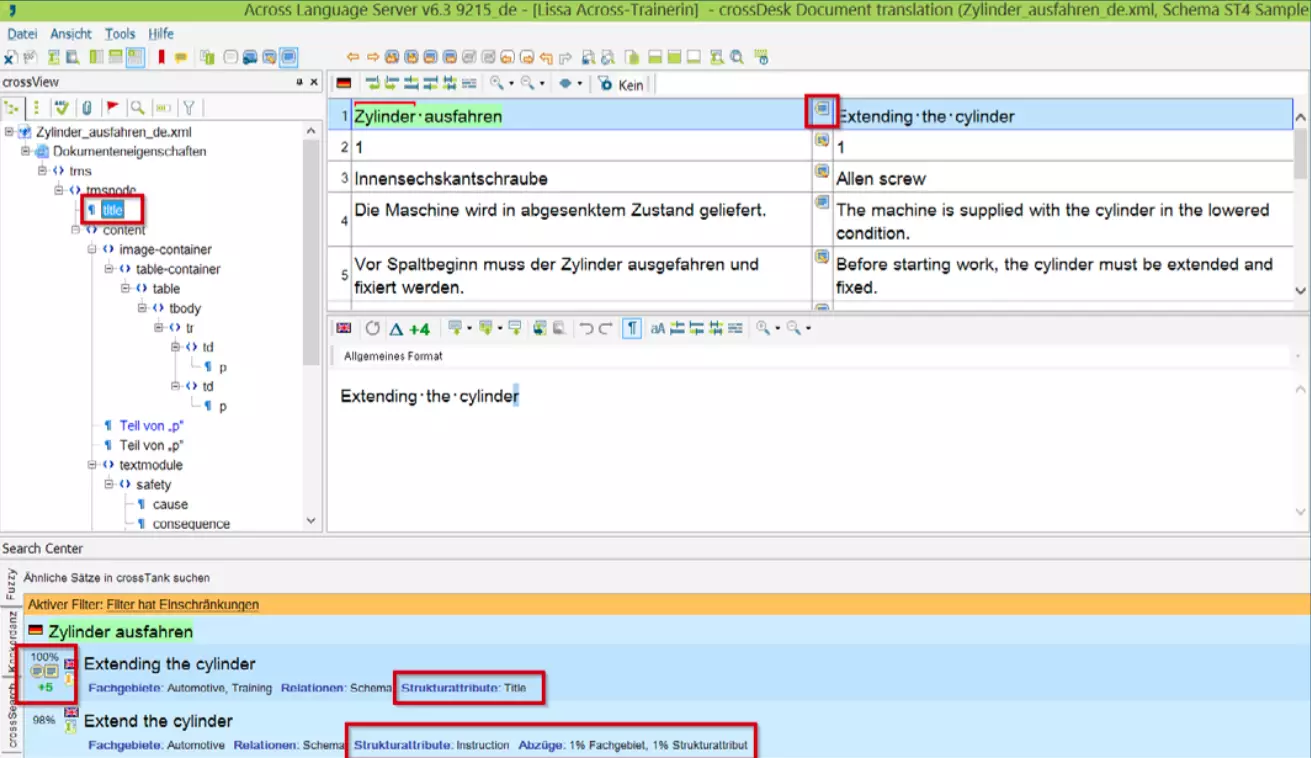
Task: Select the 98% match 'Extend the cylinder'
Action: click(158, 721)
